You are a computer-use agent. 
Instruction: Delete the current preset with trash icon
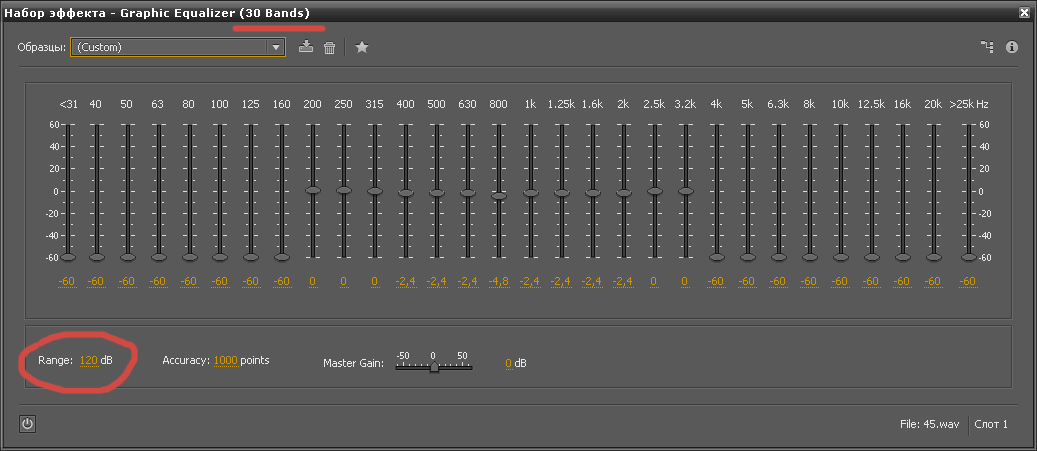tap(329, 47)
